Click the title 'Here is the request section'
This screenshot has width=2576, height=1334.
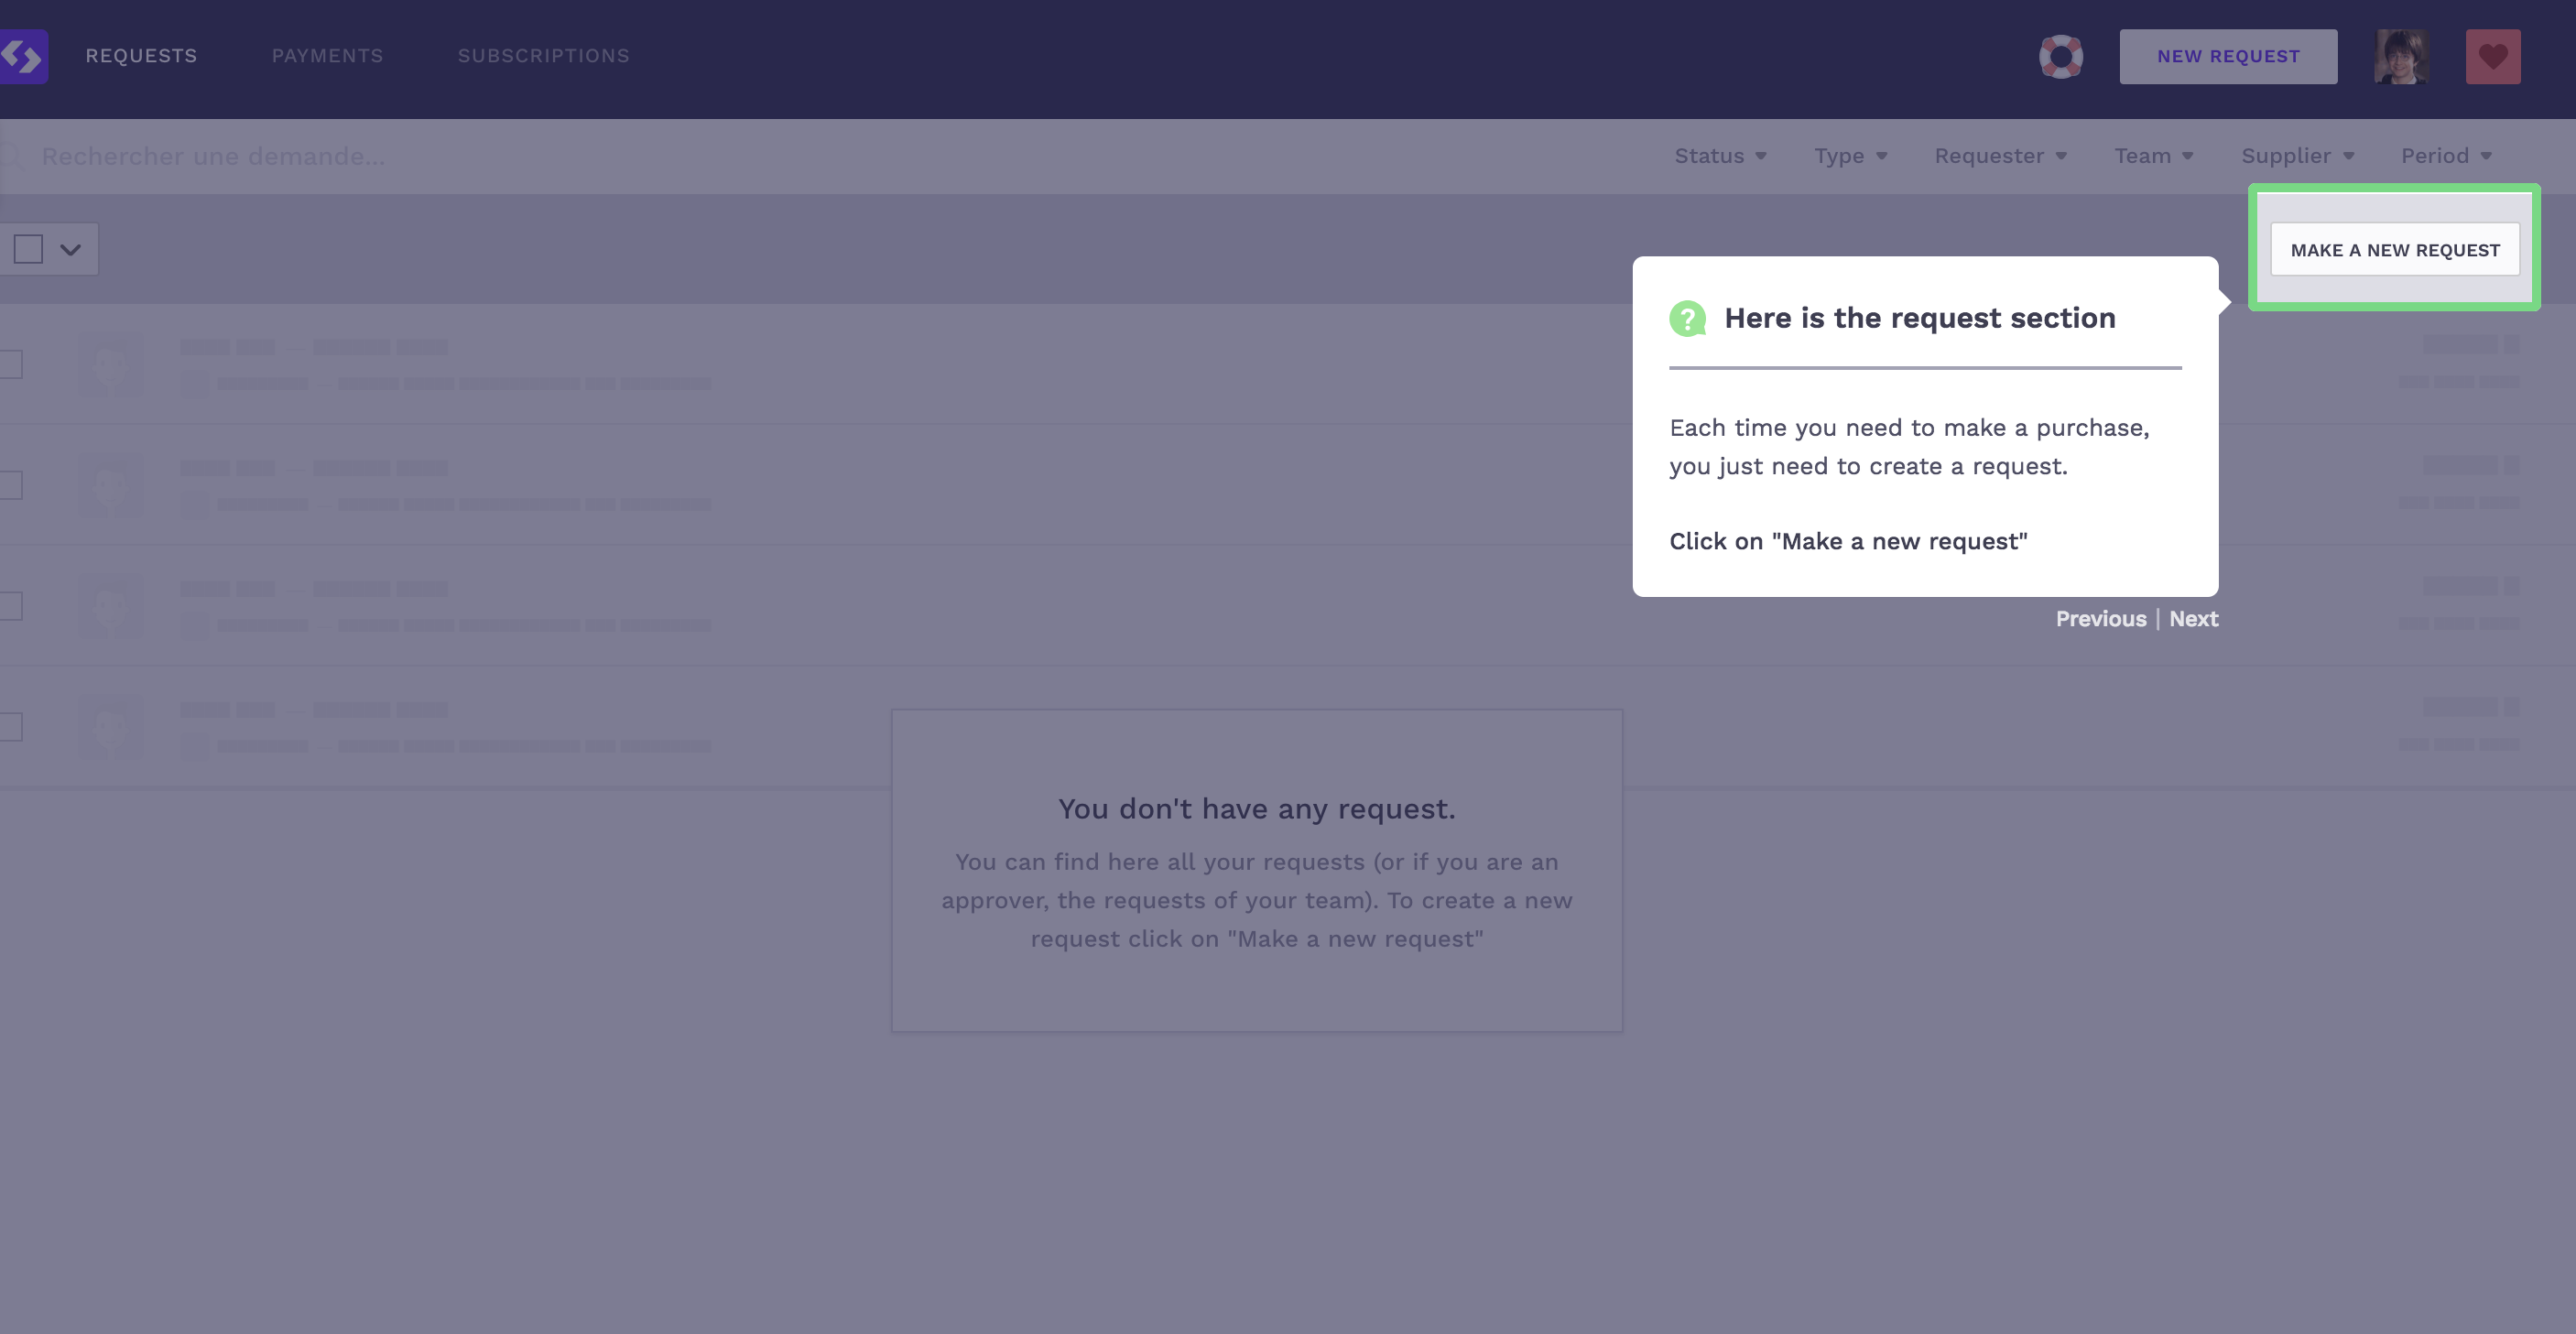(1920, 318)
